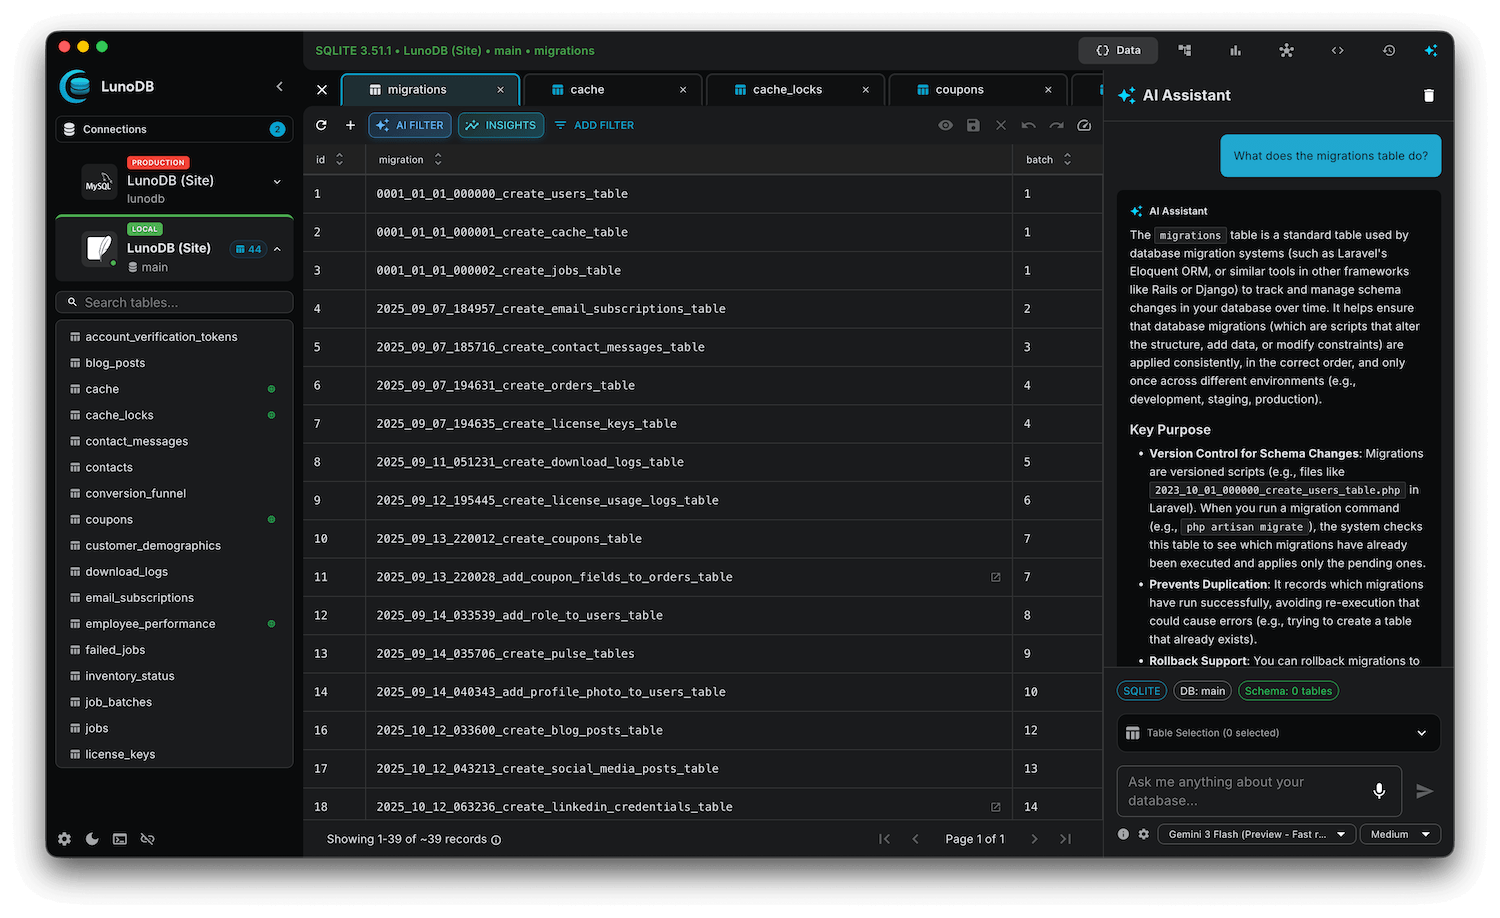Image resolution: width=1500 pixels, height=918 pixels.
Task: Collapse the left sidebar chevron
Action: click(280, 86)
